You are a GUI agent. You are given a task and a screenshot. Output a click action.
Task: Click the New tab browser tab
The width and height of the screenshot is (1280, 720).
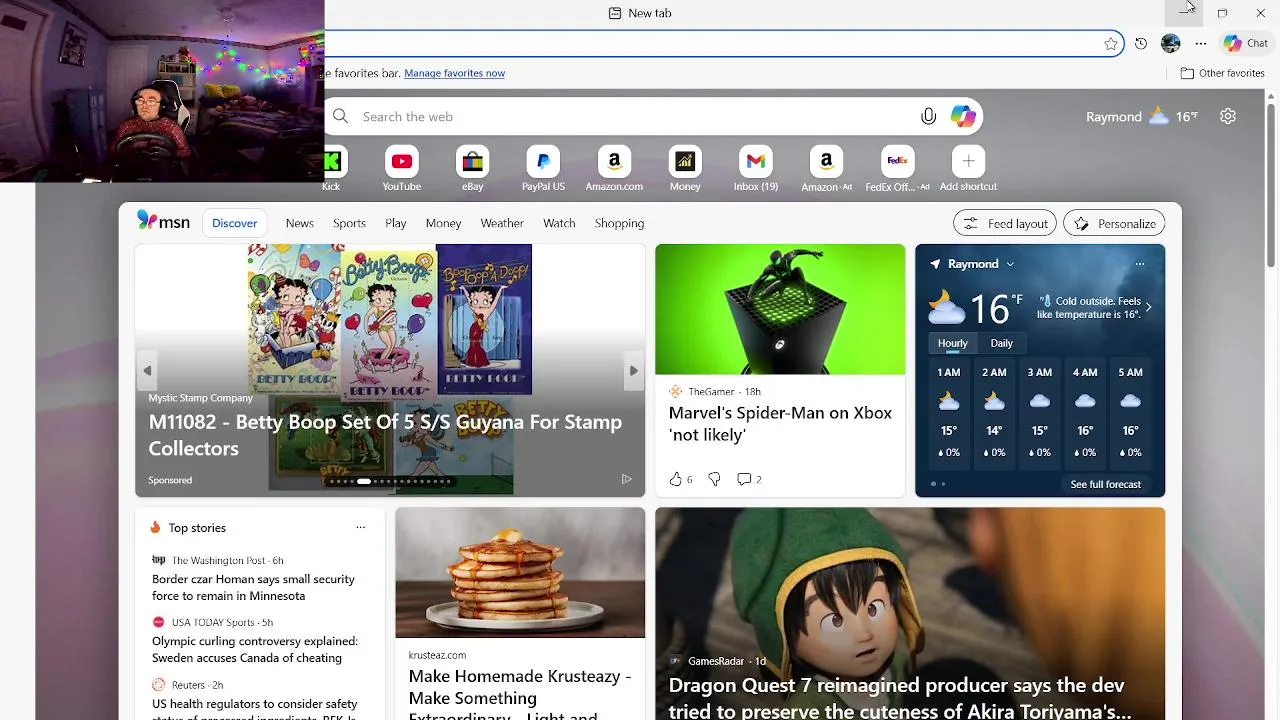(640, 13)
